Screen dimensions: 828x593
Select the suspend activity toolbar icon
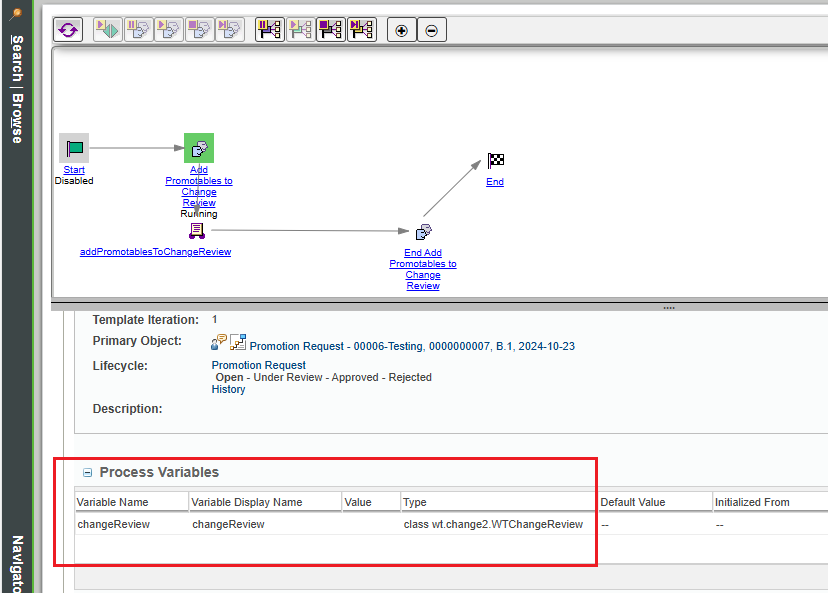click(x=138, y=29)
